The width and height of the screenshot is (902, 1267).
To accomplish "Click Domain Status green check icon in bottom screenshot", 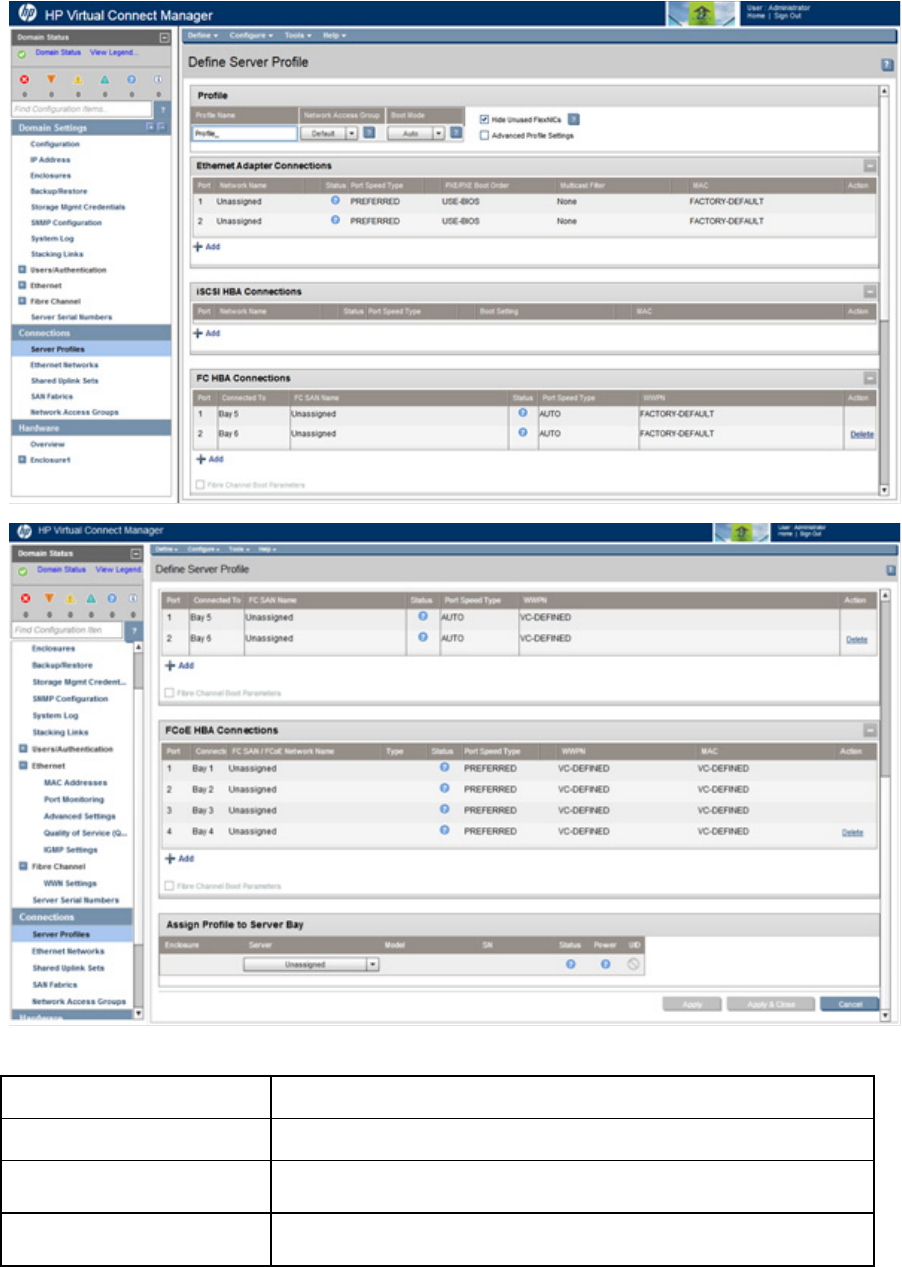I will pyautogui.click(x=22, y=570).
